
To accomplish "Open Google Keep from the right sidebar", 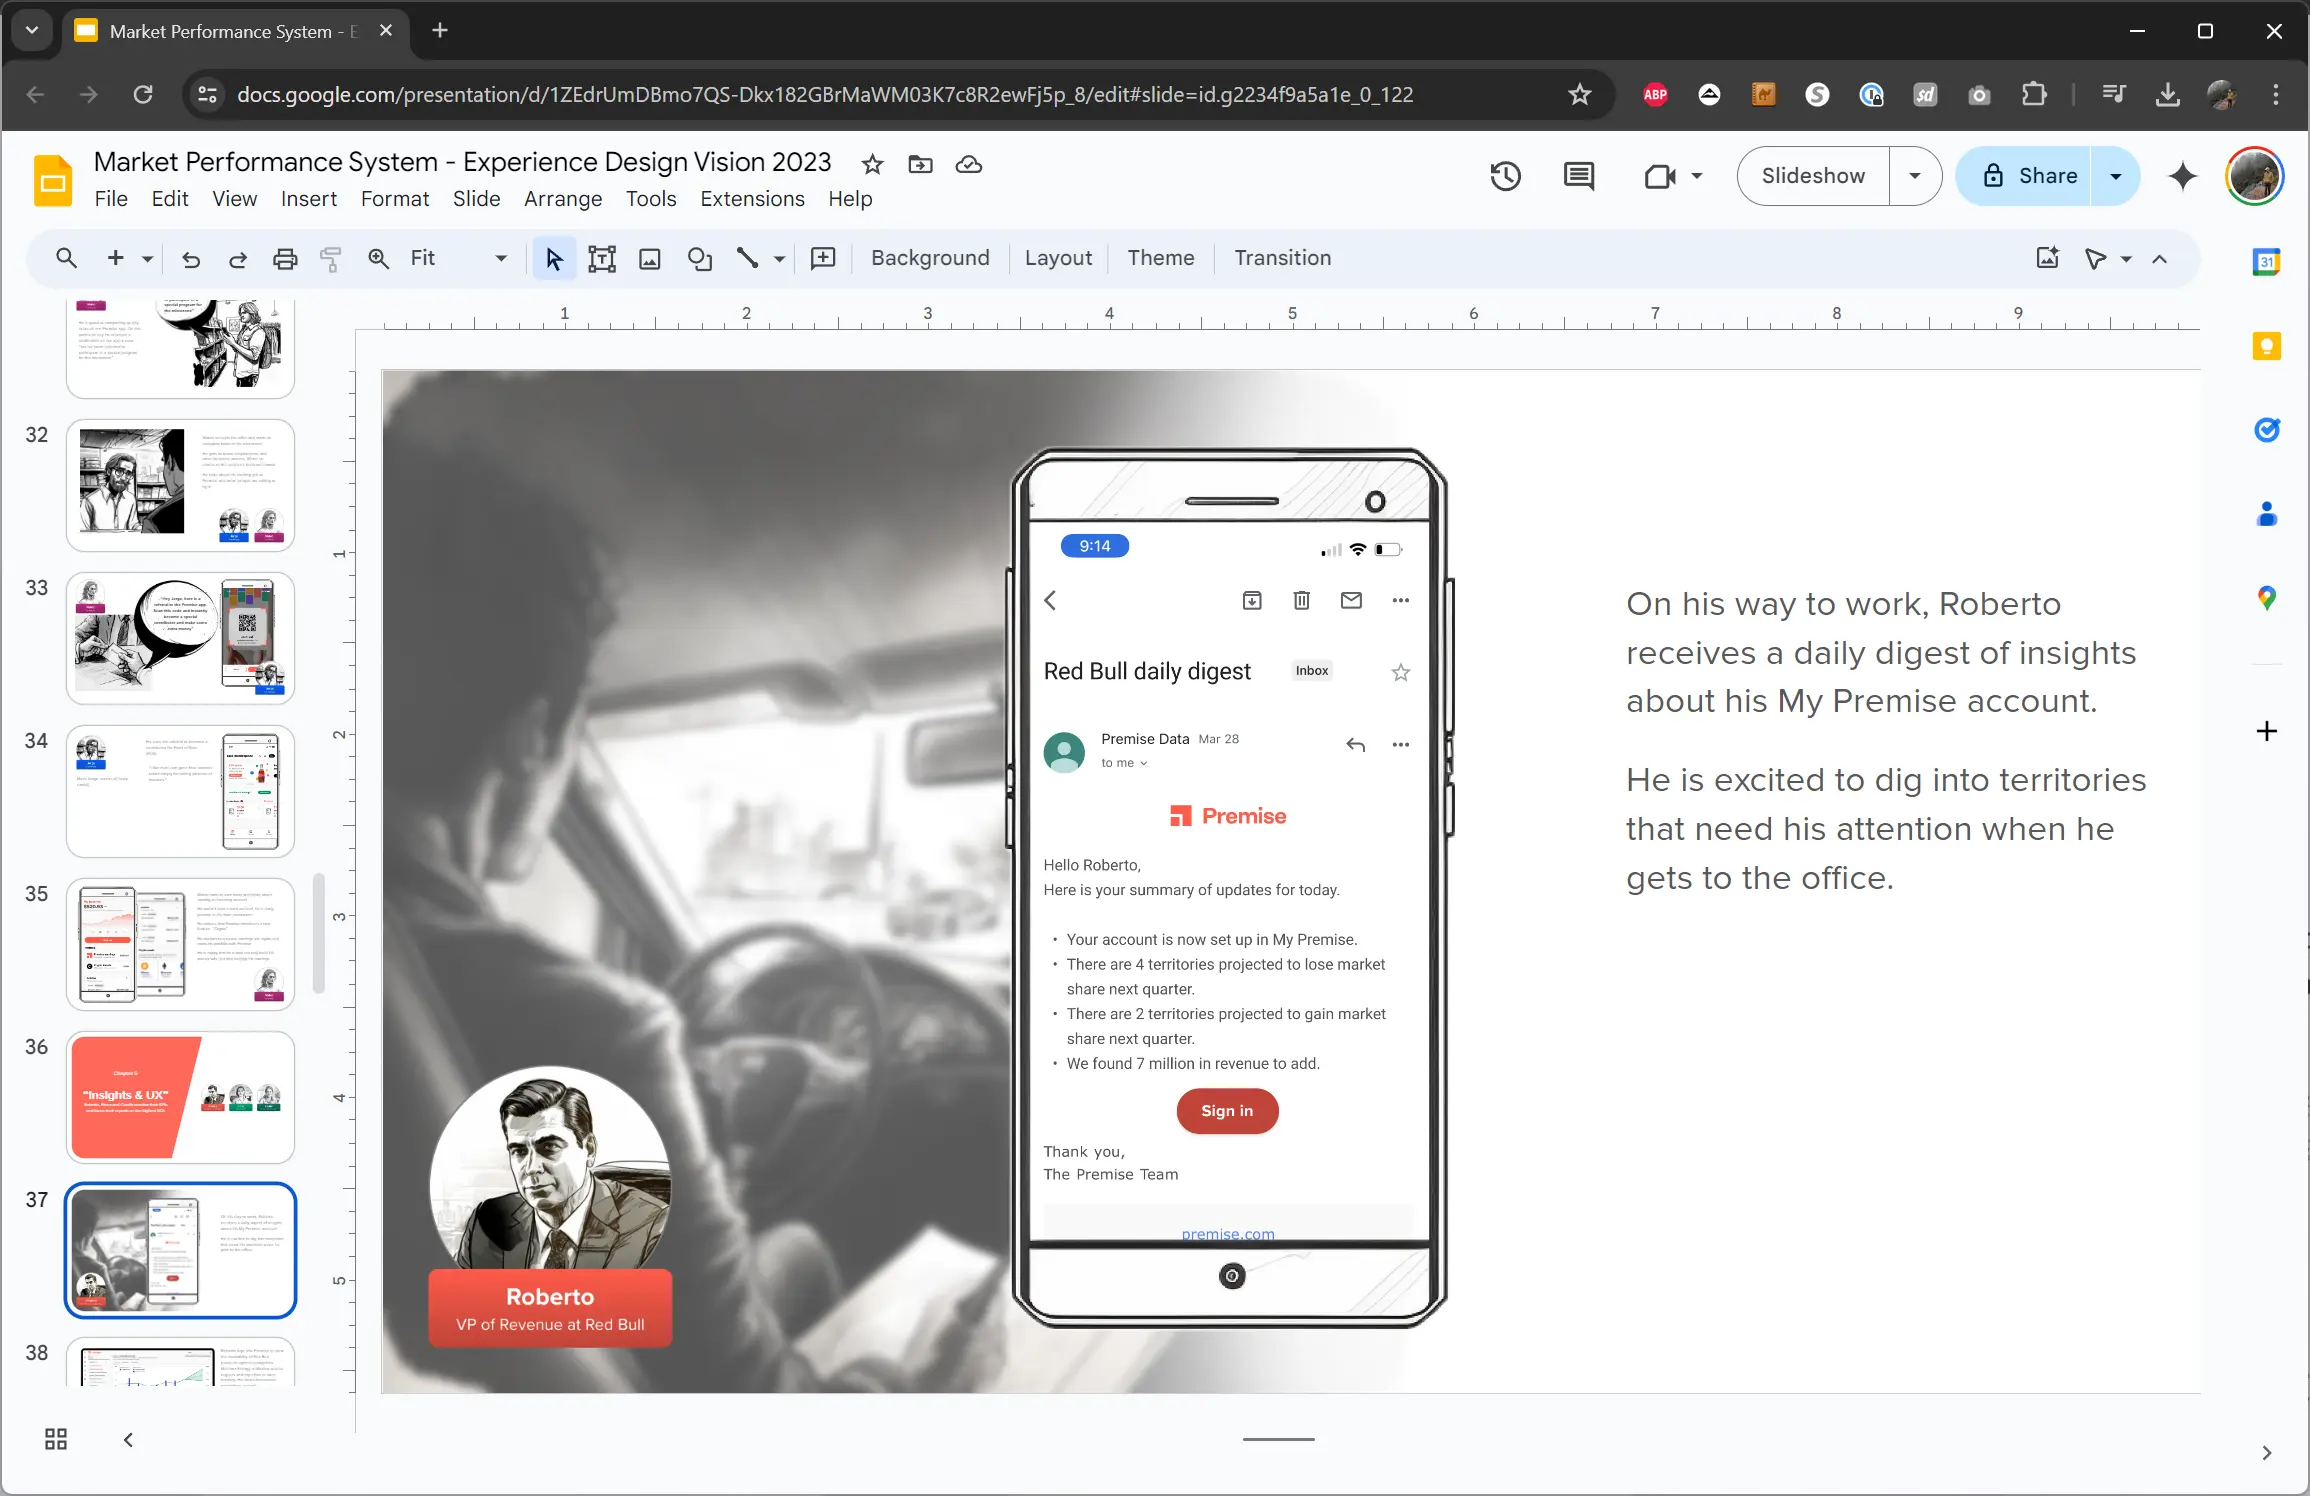I will (2266, 345).
